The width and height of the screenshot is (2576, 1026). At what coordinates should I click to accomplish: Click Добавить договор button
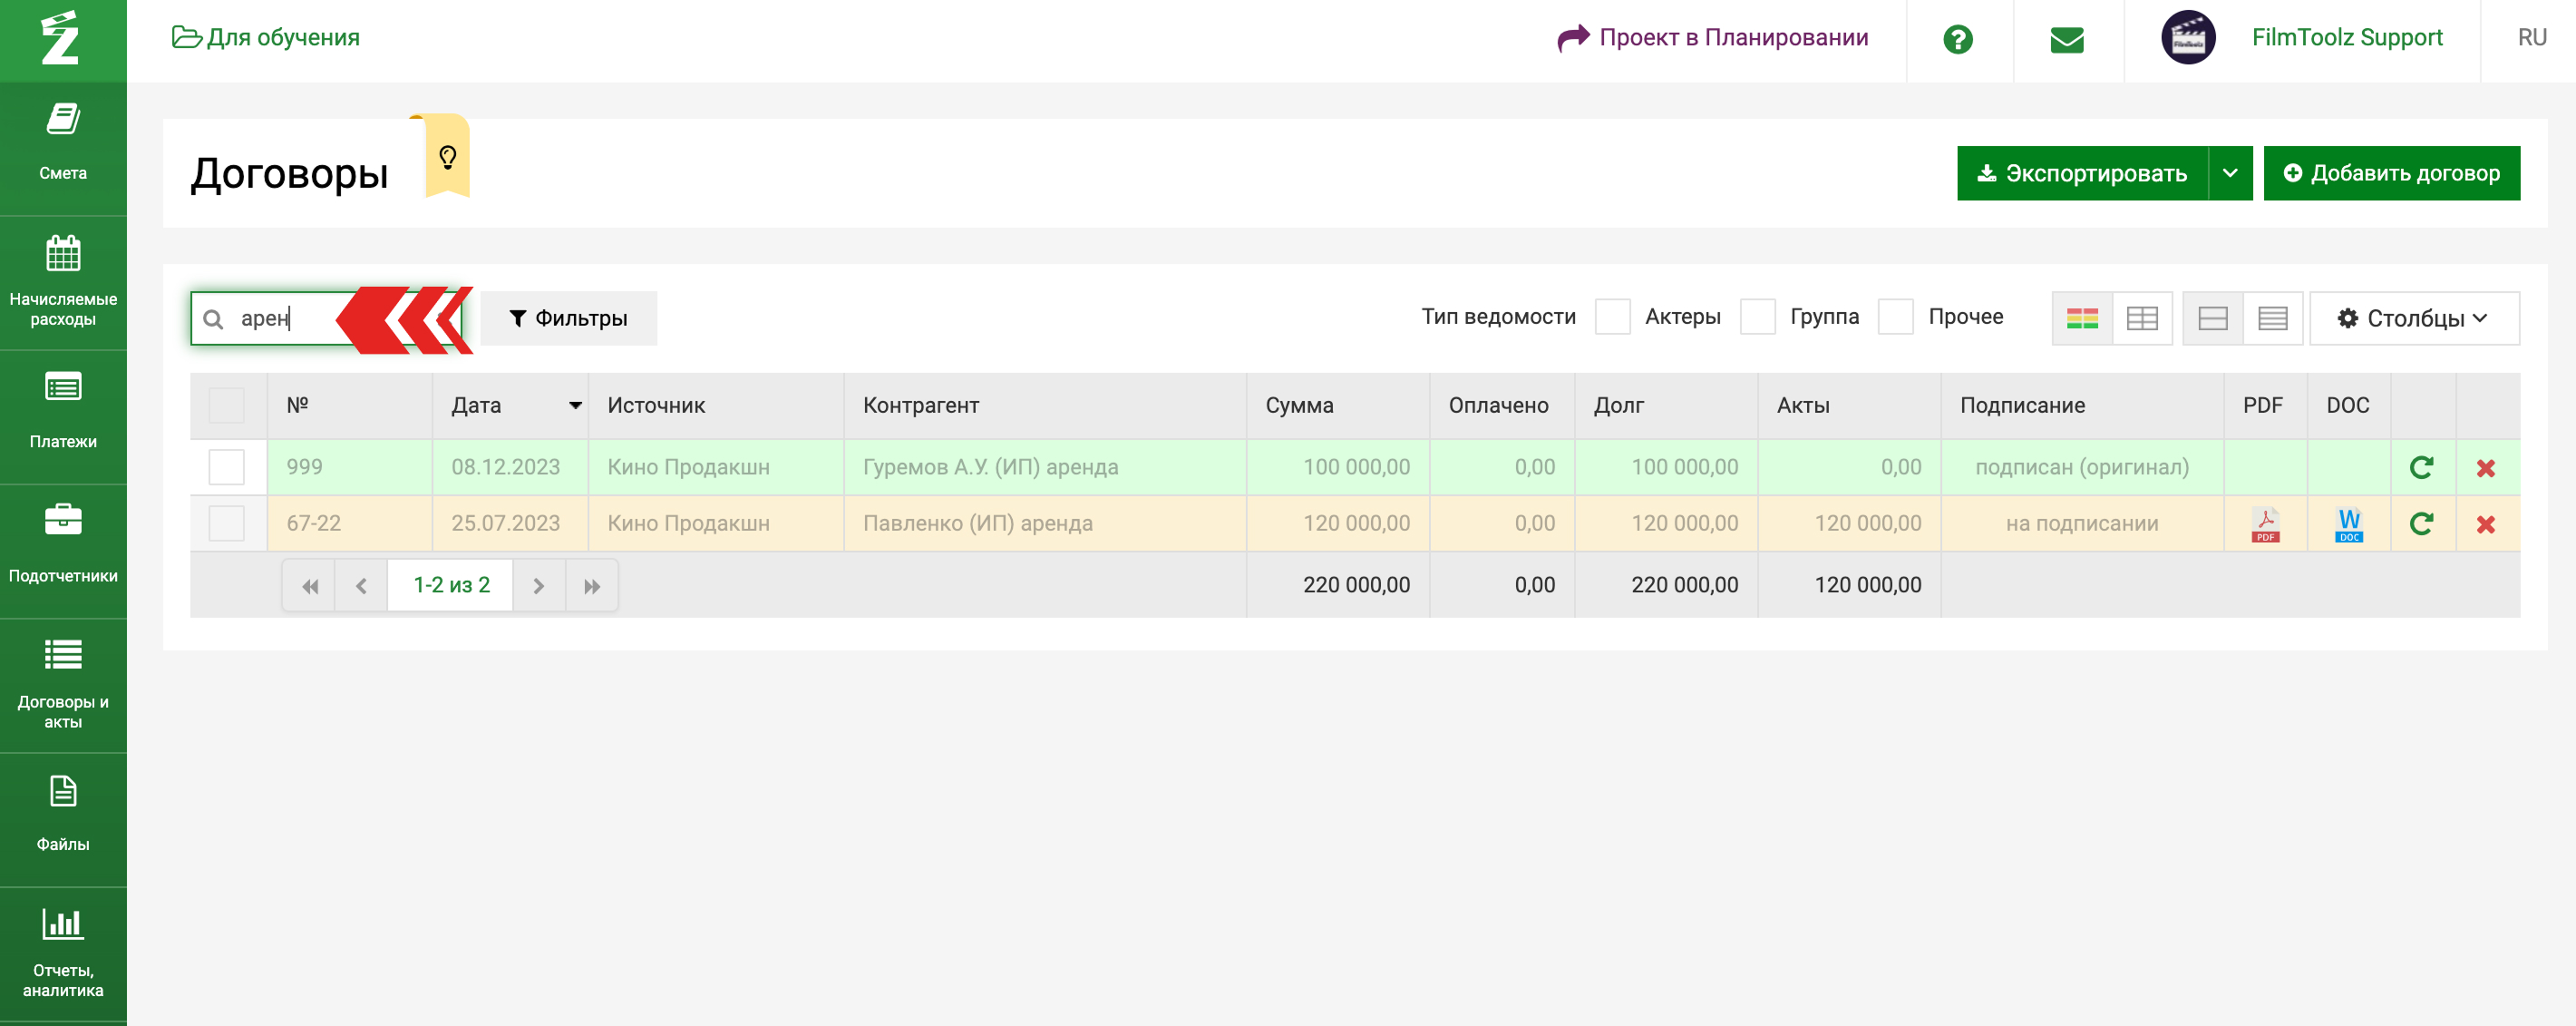pyautogui.click(x=2391, y=173)
